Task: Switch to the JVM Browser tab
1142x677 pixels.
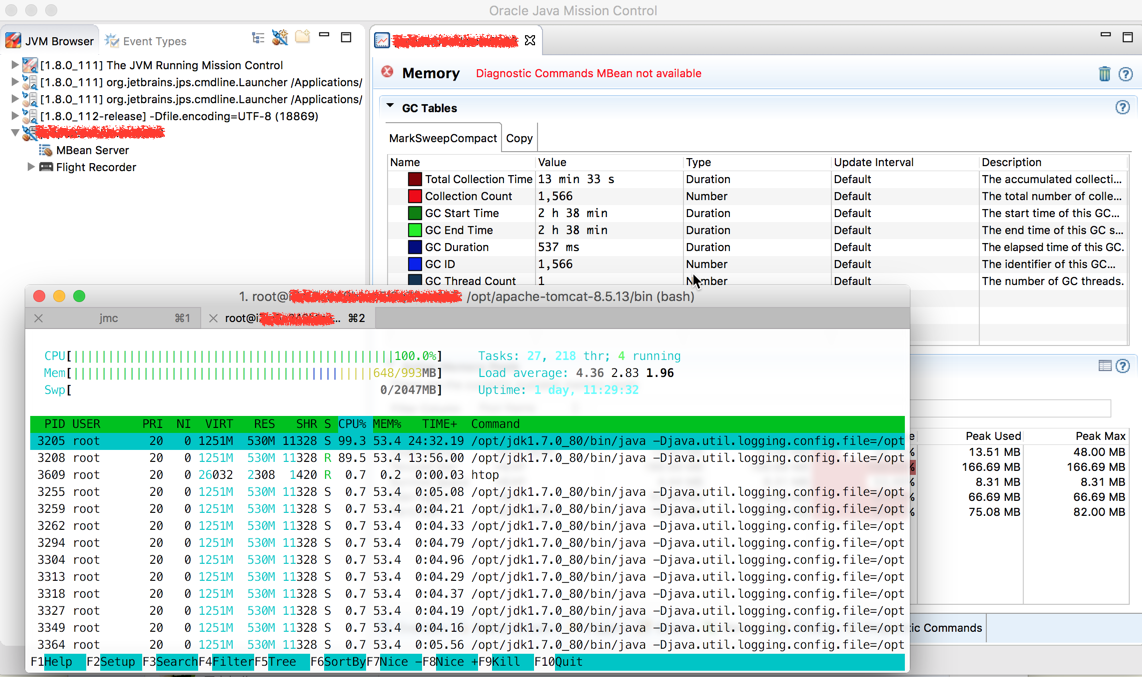Action: pyautogui.click(x=50, y=41)
